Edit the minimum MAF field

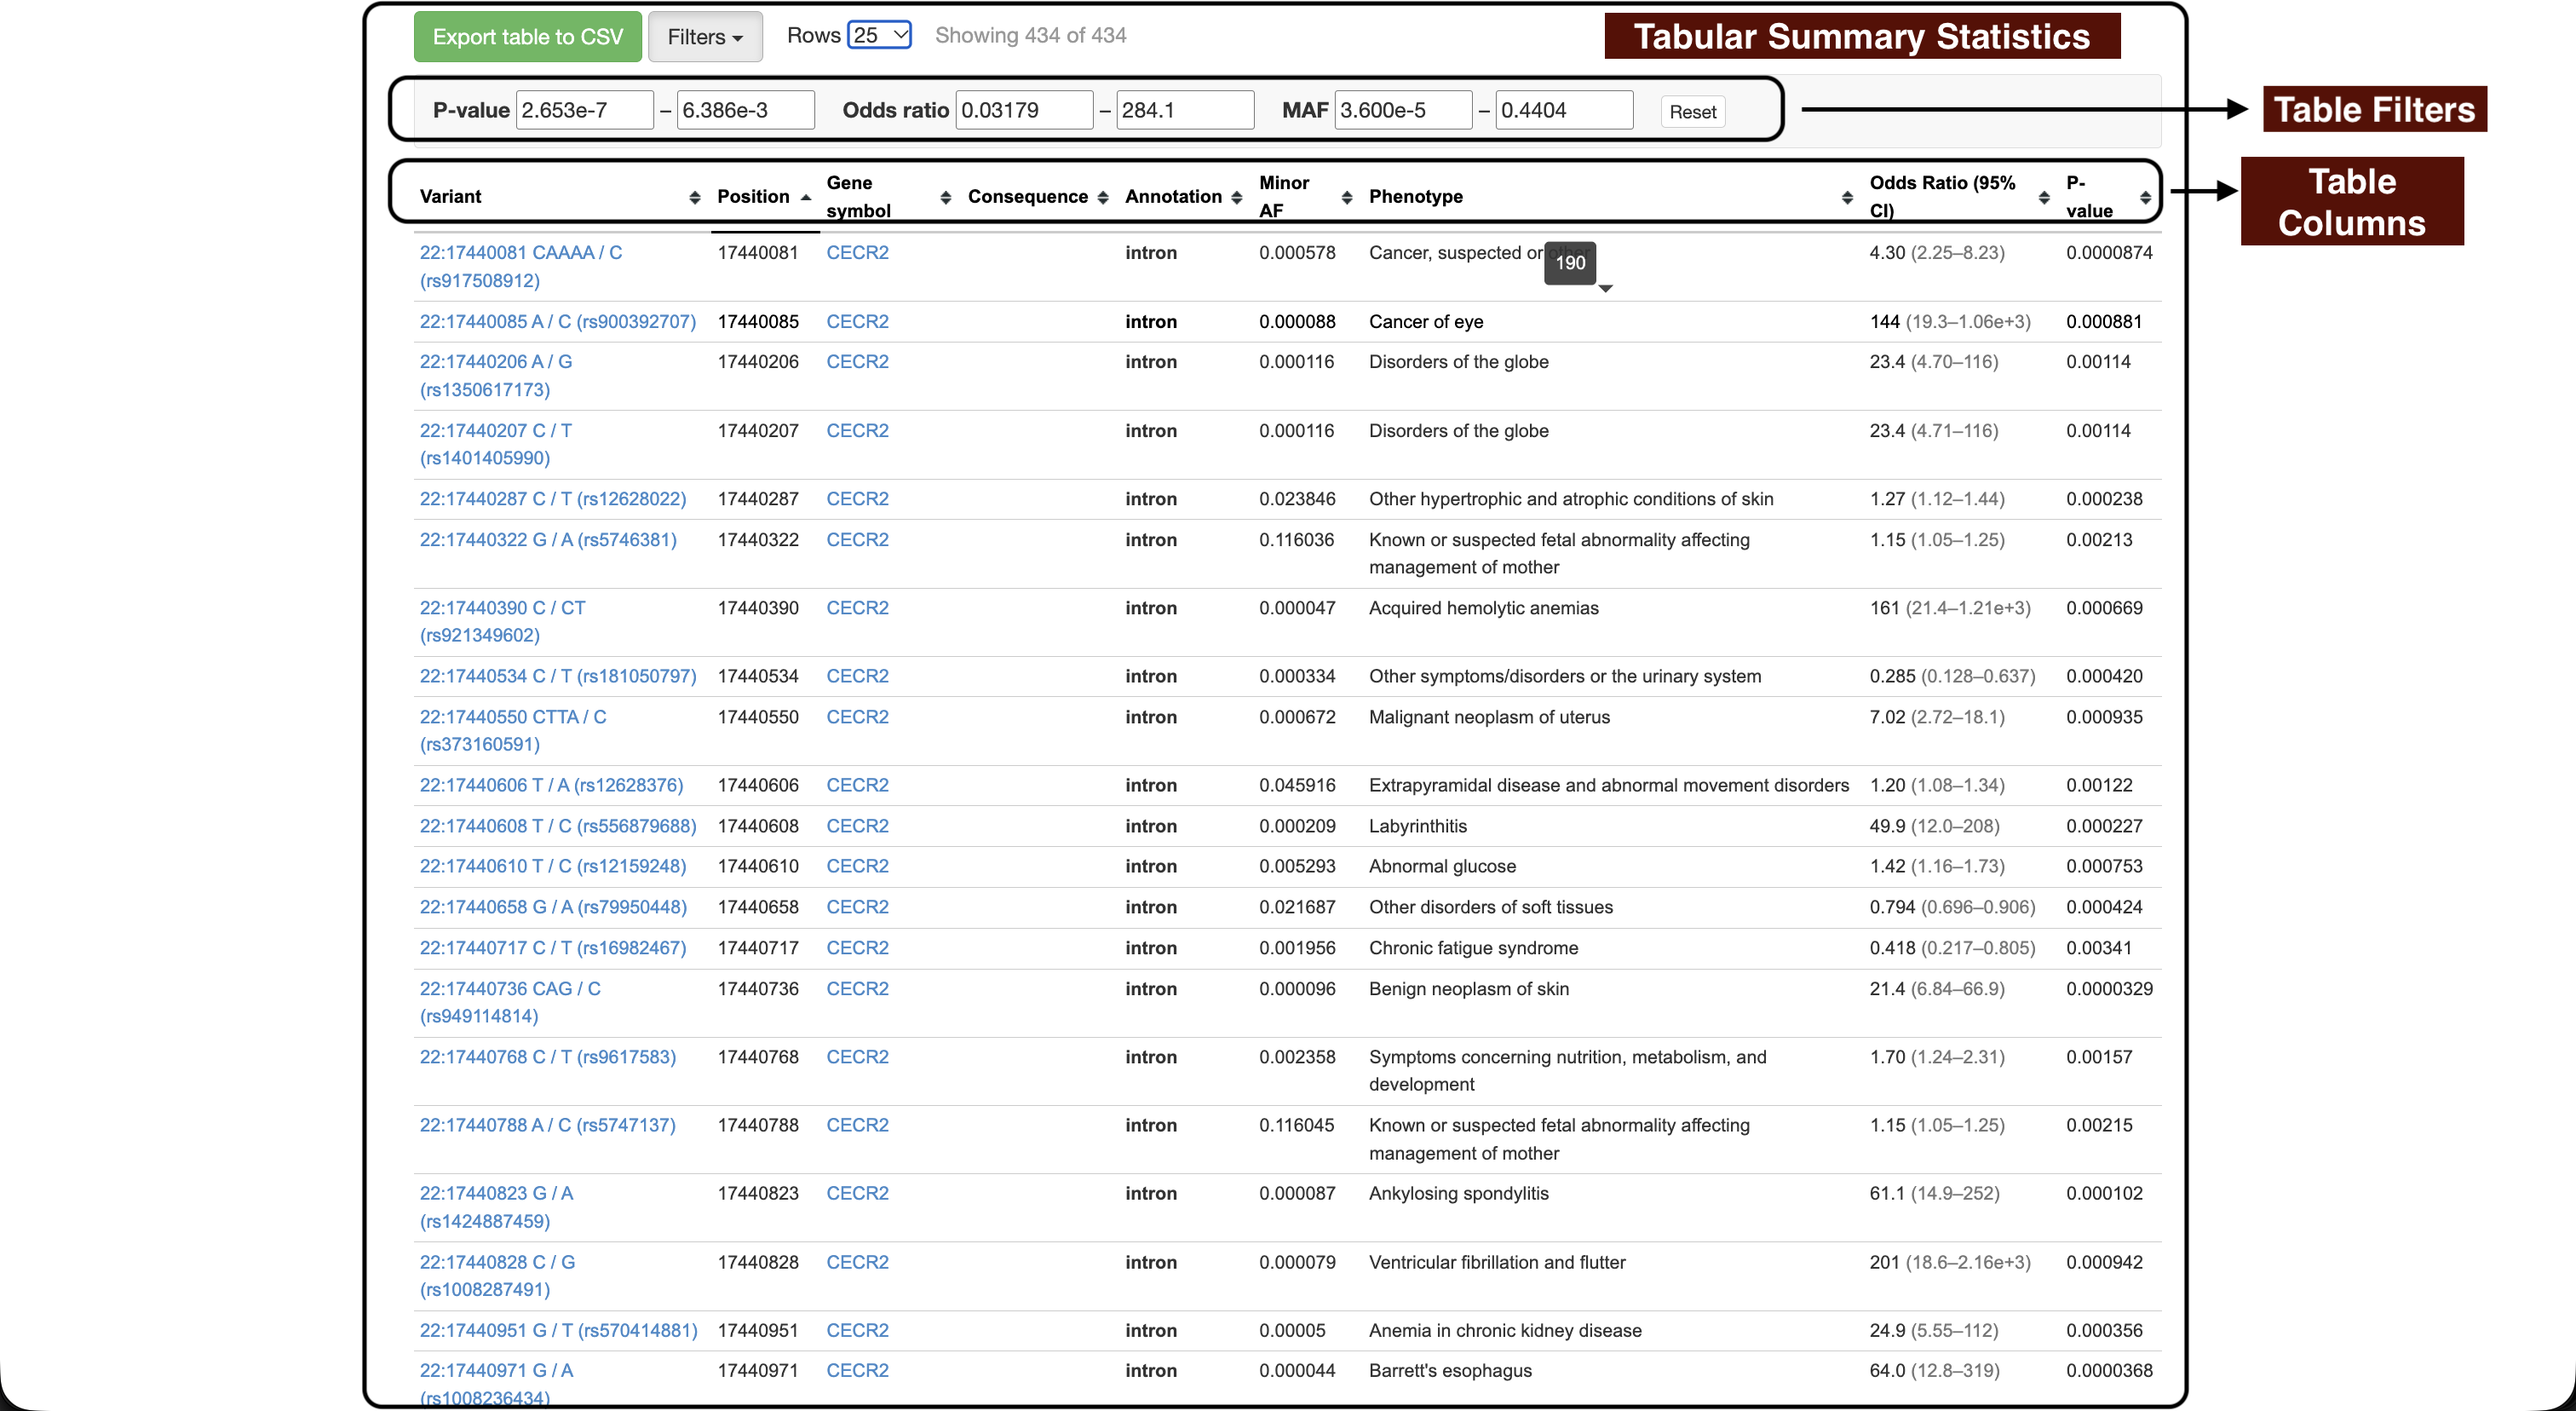1403,110
